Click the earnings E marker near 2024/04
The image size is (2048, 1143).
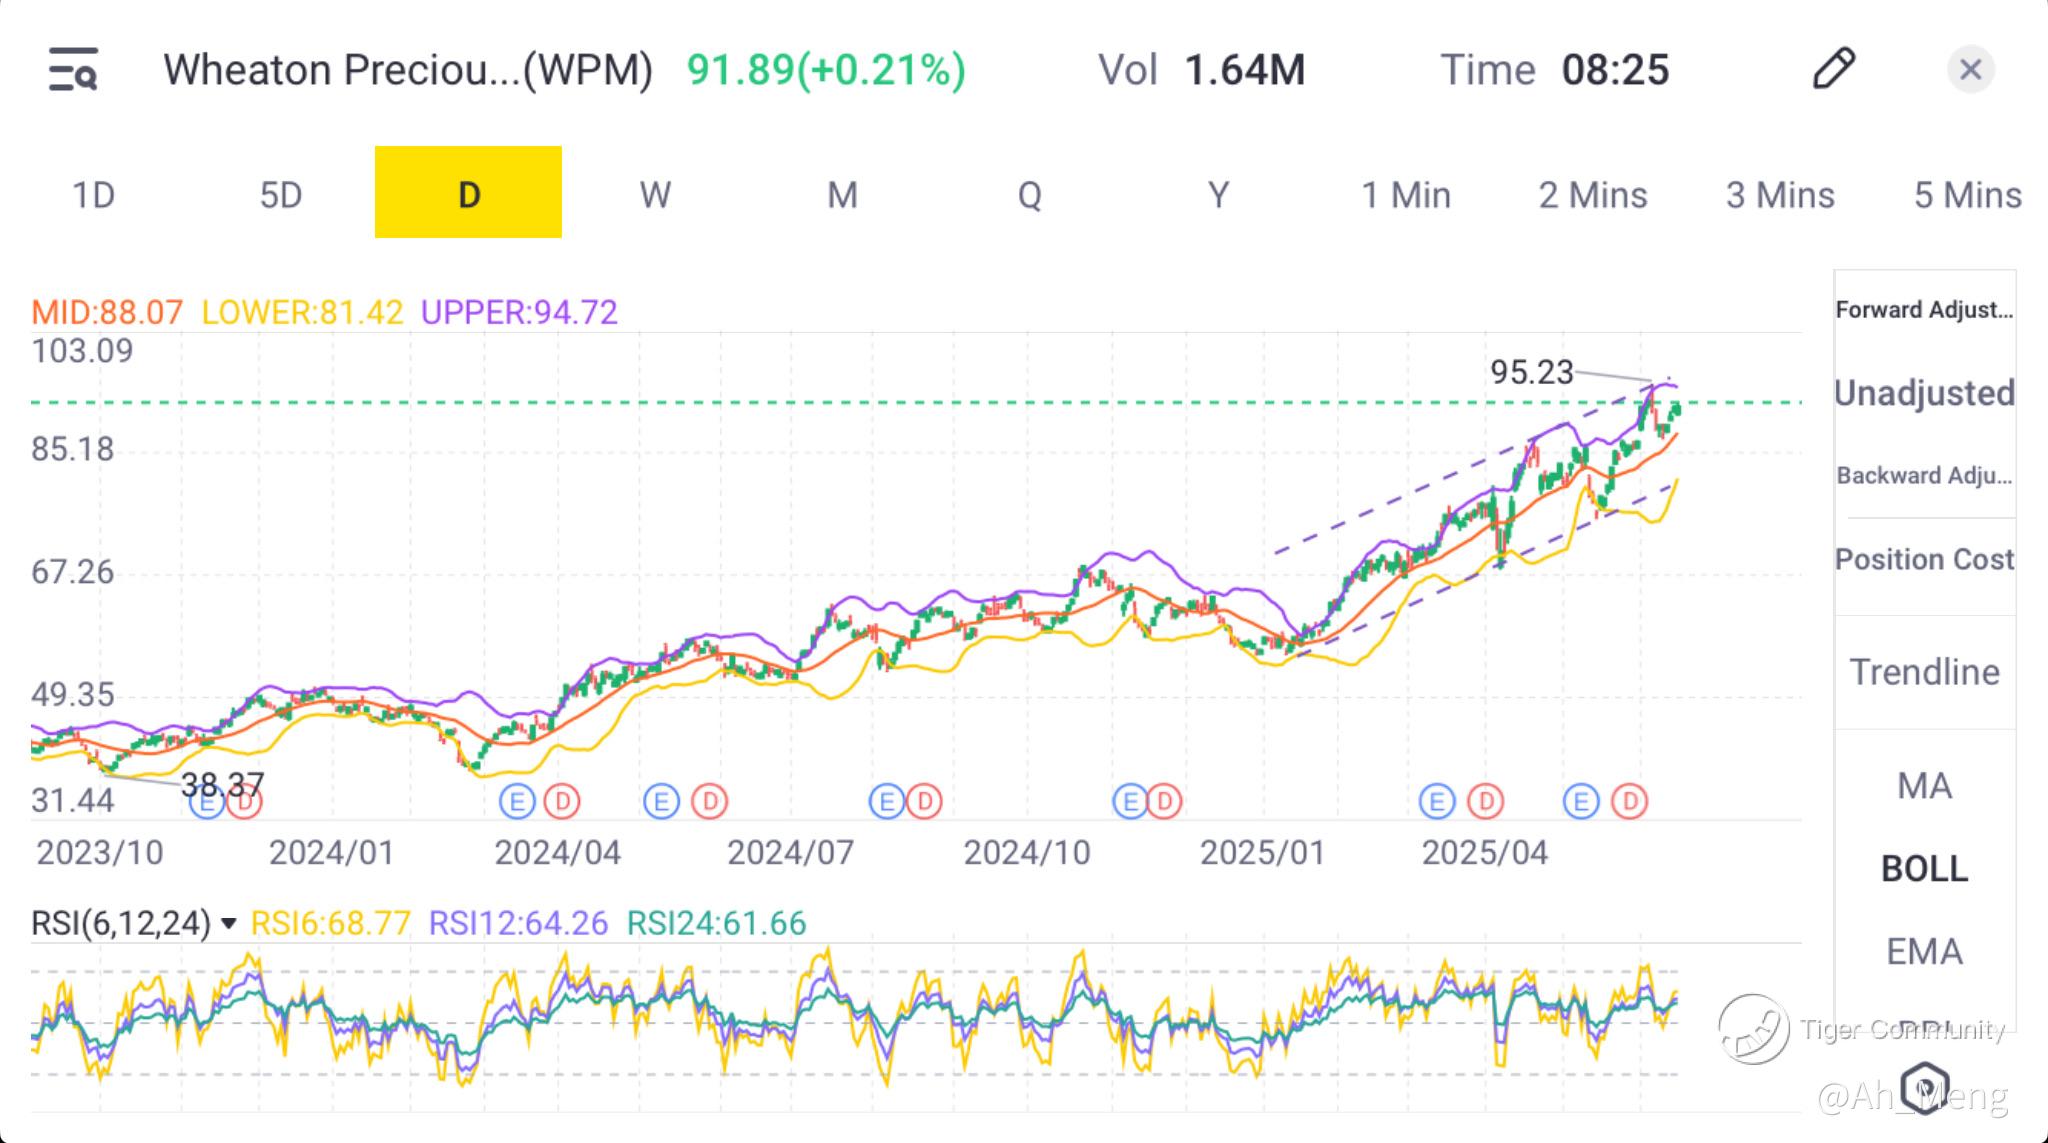pyautogui.click(x=518, y=801)
